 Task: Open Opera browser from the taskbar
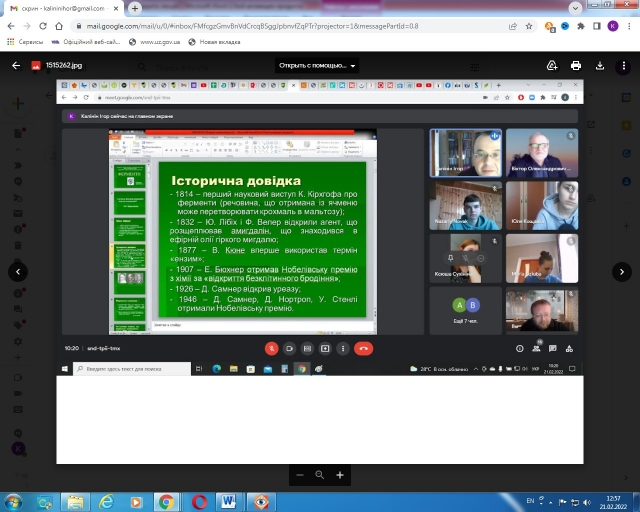tap(199, 502)
